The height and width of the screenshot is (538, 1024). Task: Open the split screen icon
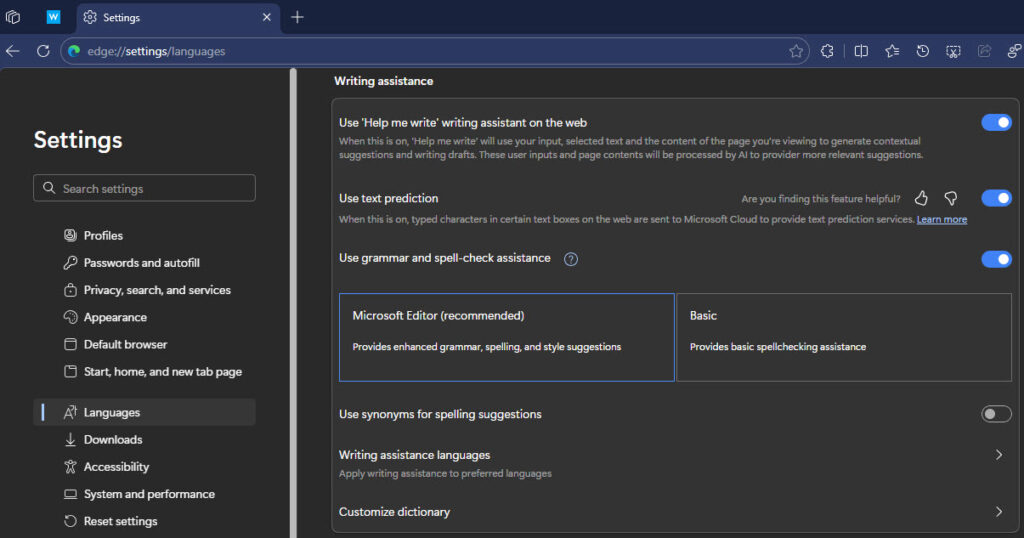coord(861,51)
